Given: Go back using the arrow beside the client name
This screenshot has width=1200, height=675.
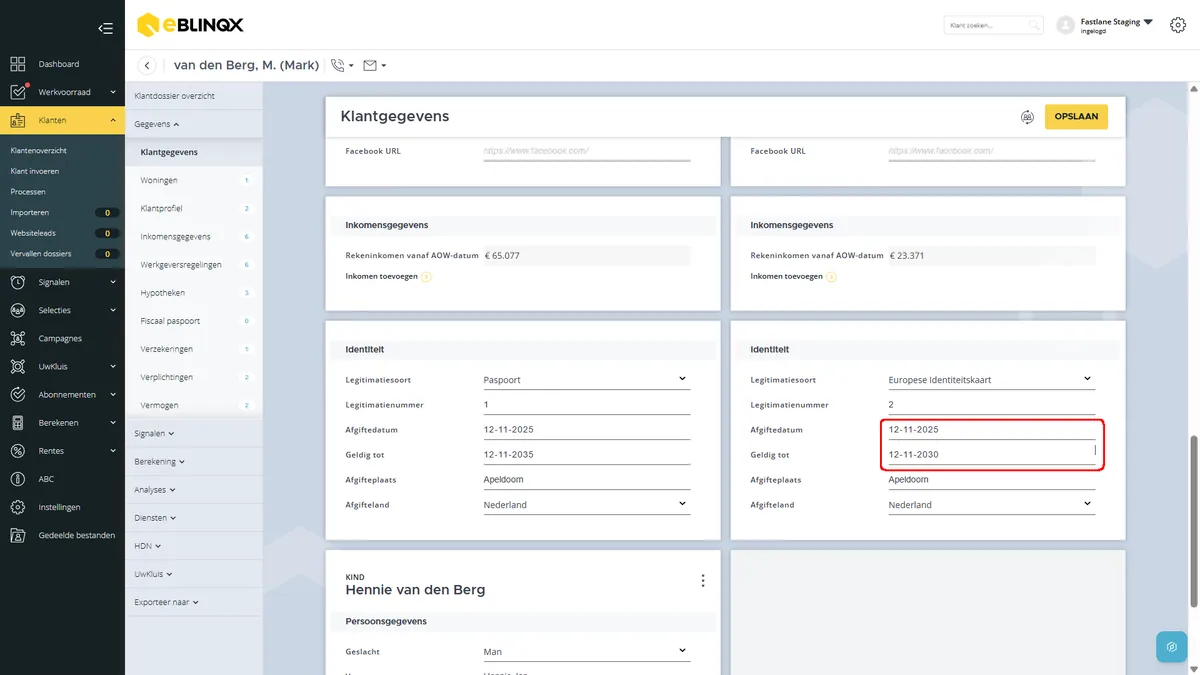Looking at the screenshot, I should [147, 66].
